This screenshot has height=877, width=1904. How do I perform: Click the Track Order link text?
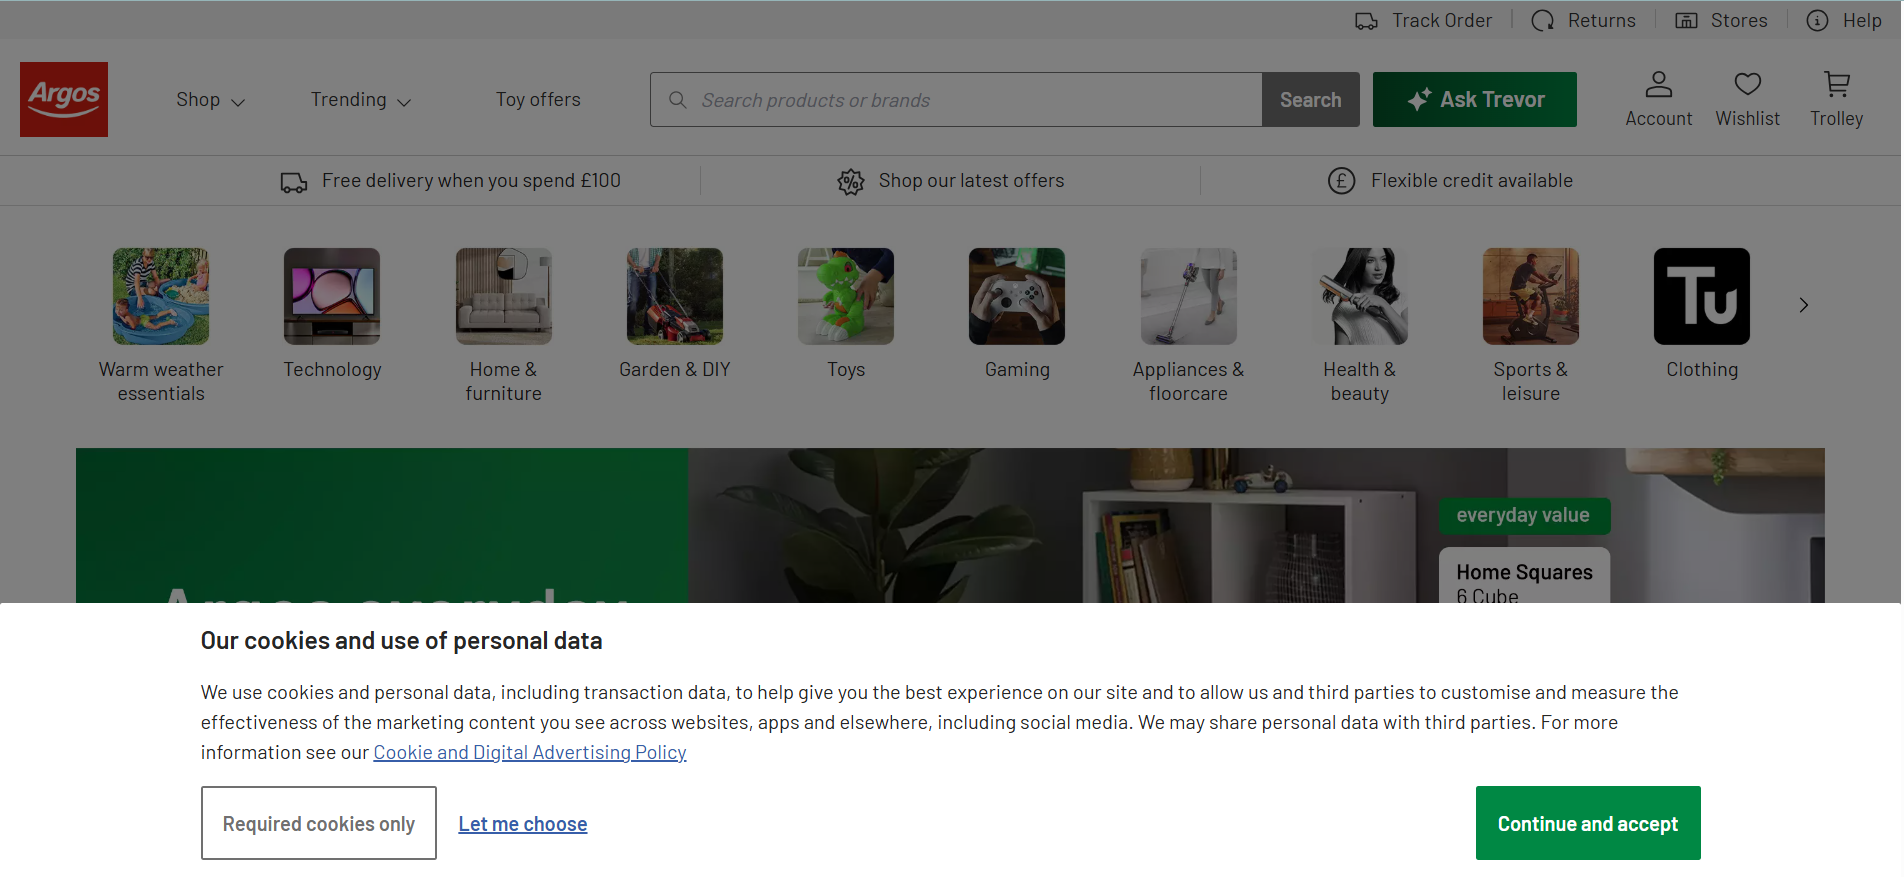coord(1442,21)
